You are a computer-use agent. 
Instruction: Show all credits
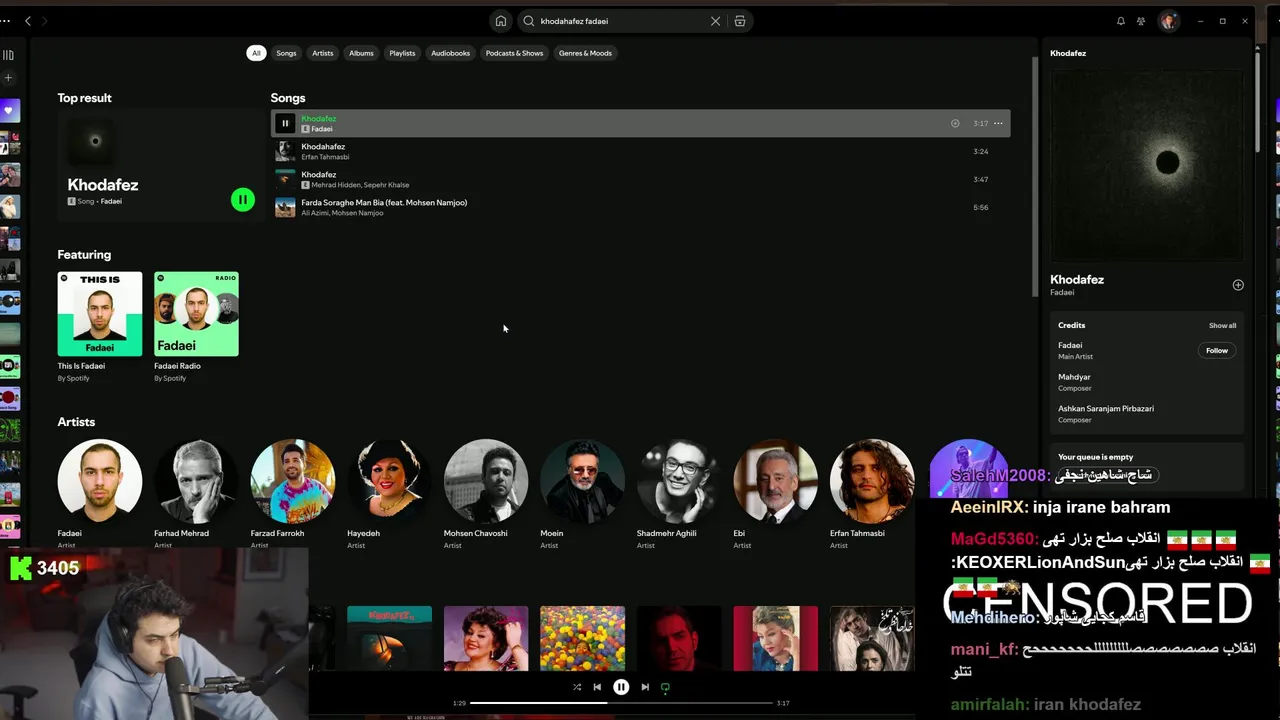[1222, 326]
